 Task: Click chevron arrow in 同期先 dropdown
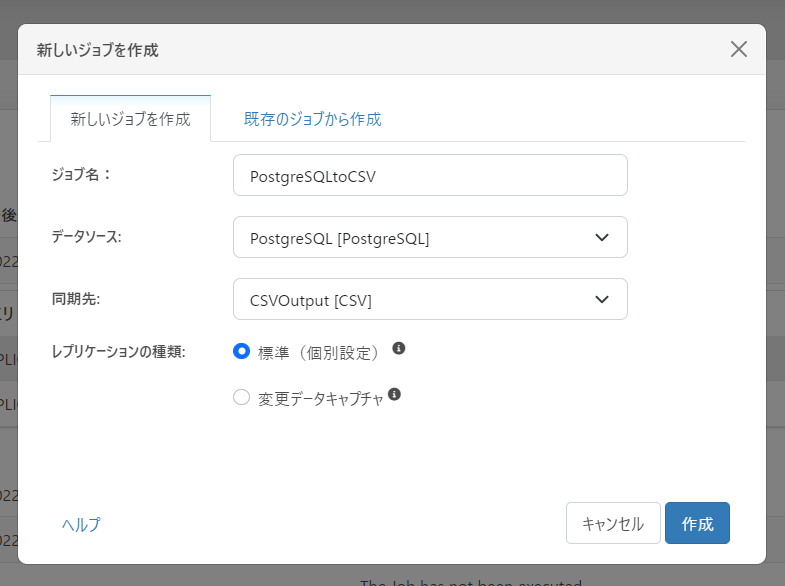coord(602,299)
